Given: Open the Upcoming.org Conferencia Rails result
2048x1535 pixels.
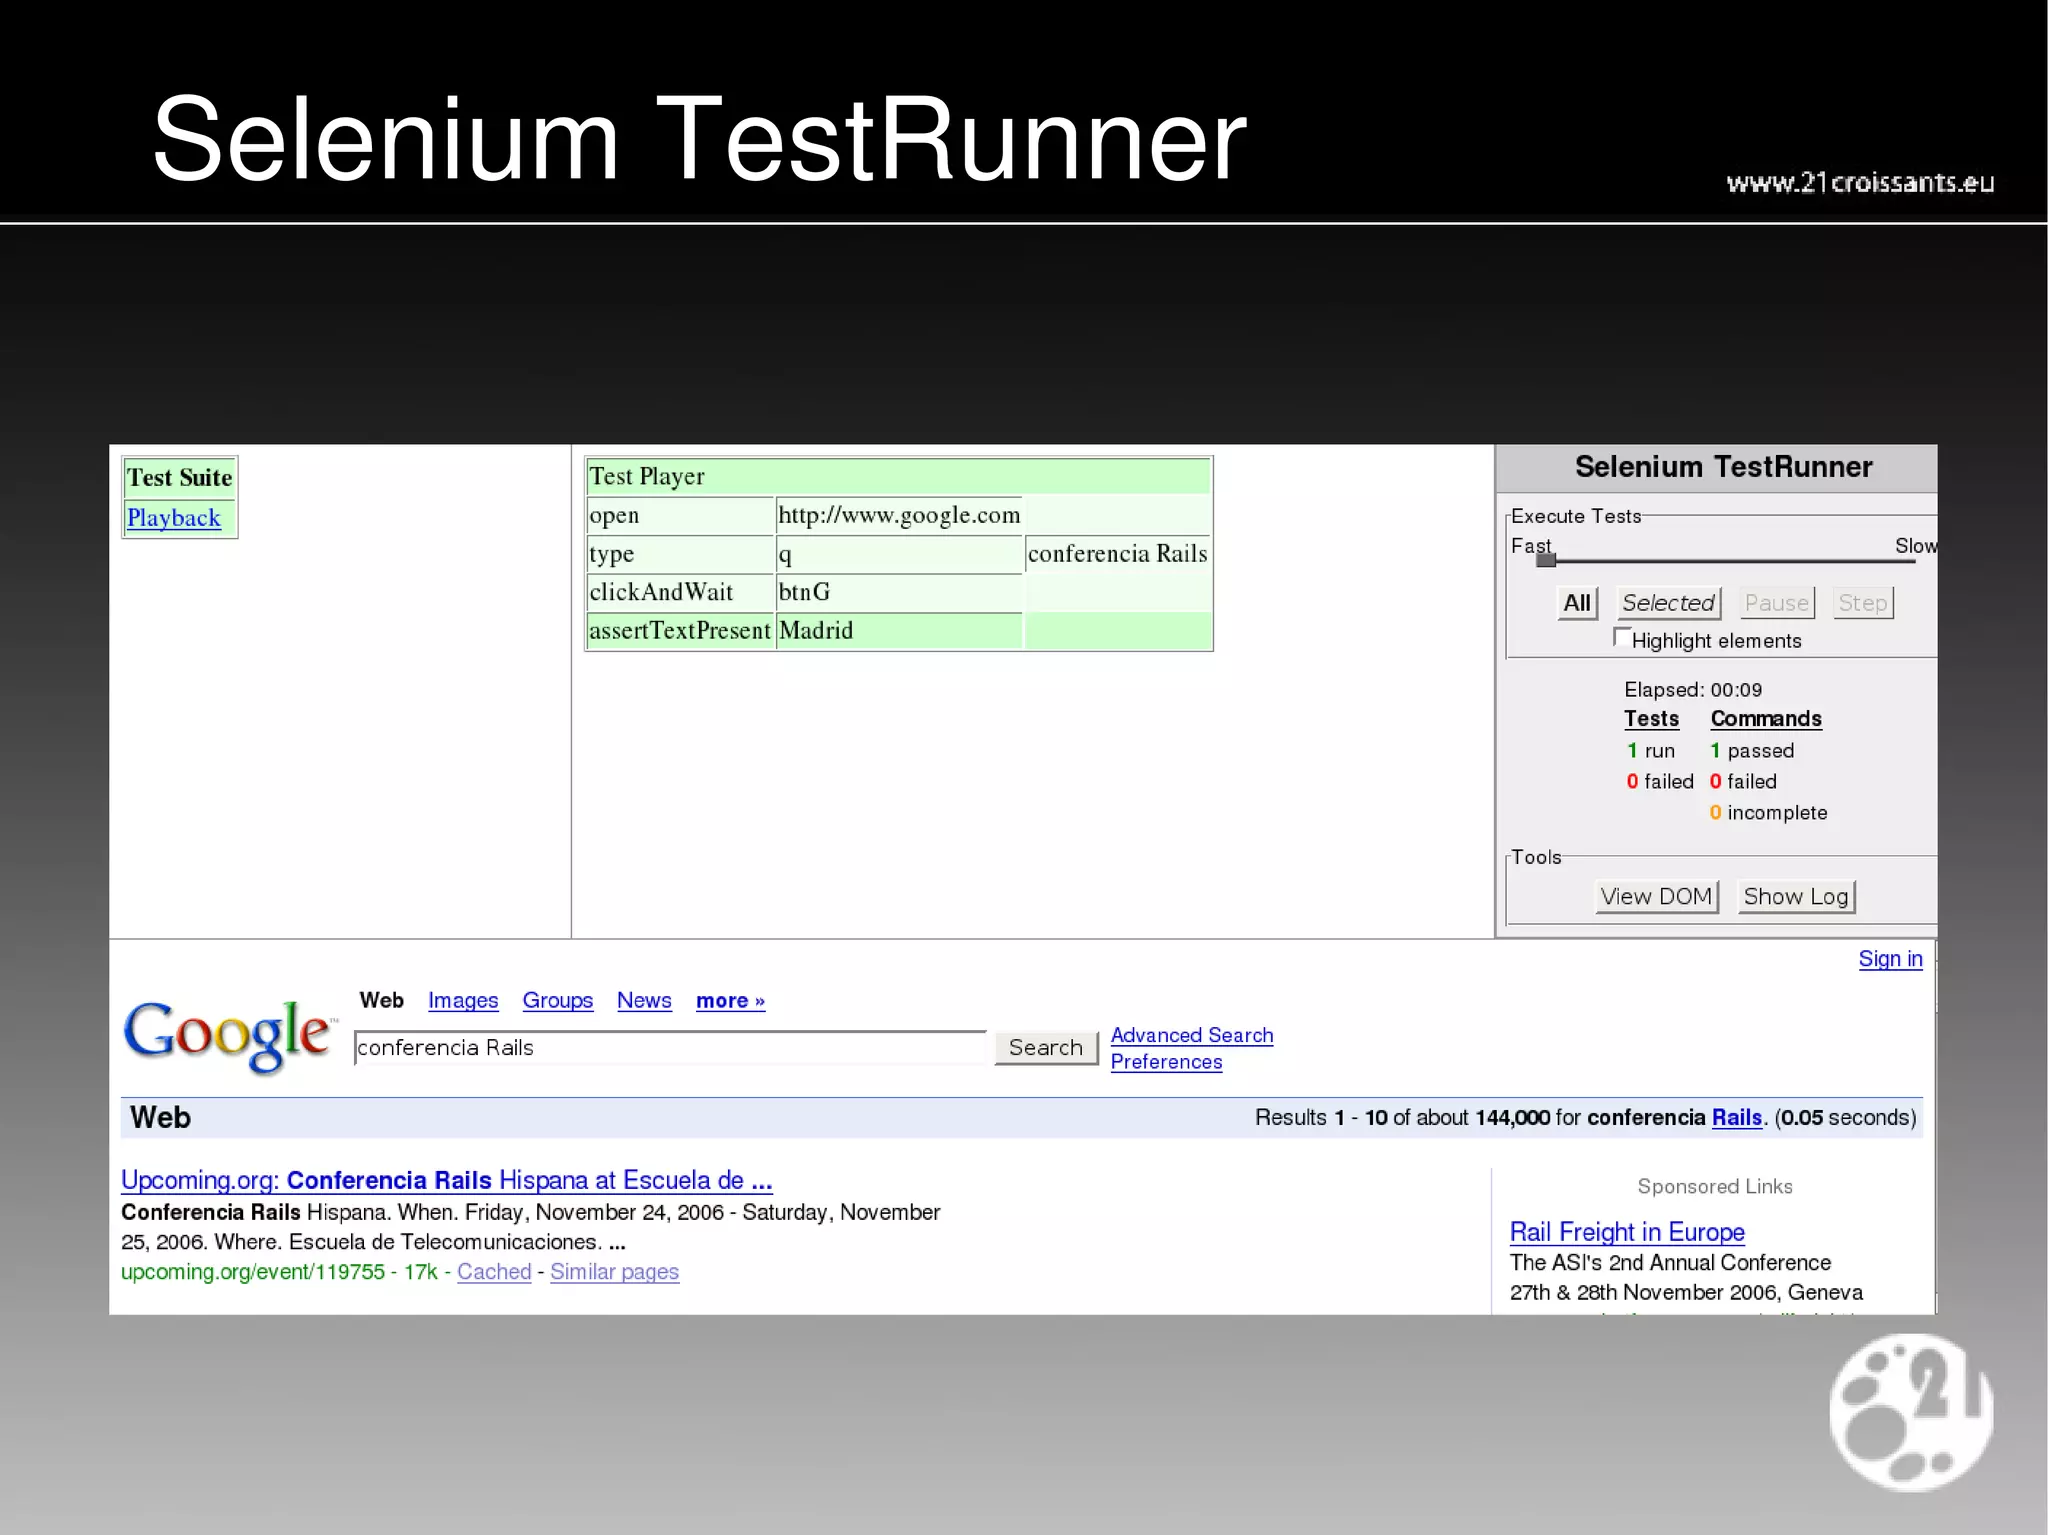Looking at the screenshot, I should point(446,1180).
